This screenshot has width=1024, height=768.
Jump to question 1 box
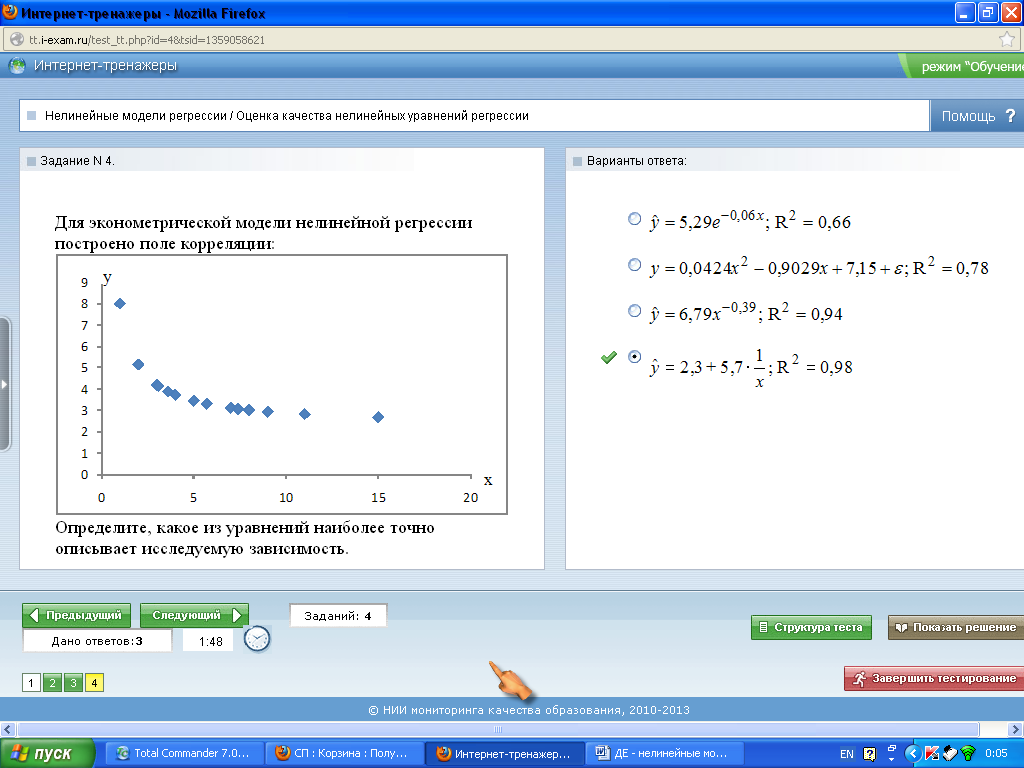pyautogui.click(x=31, y=683)
